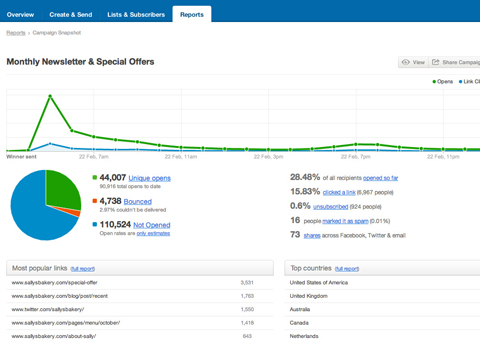480x360 pixels.
Task: Click the peak point on blue clicks line
Action: pos(50,144)
